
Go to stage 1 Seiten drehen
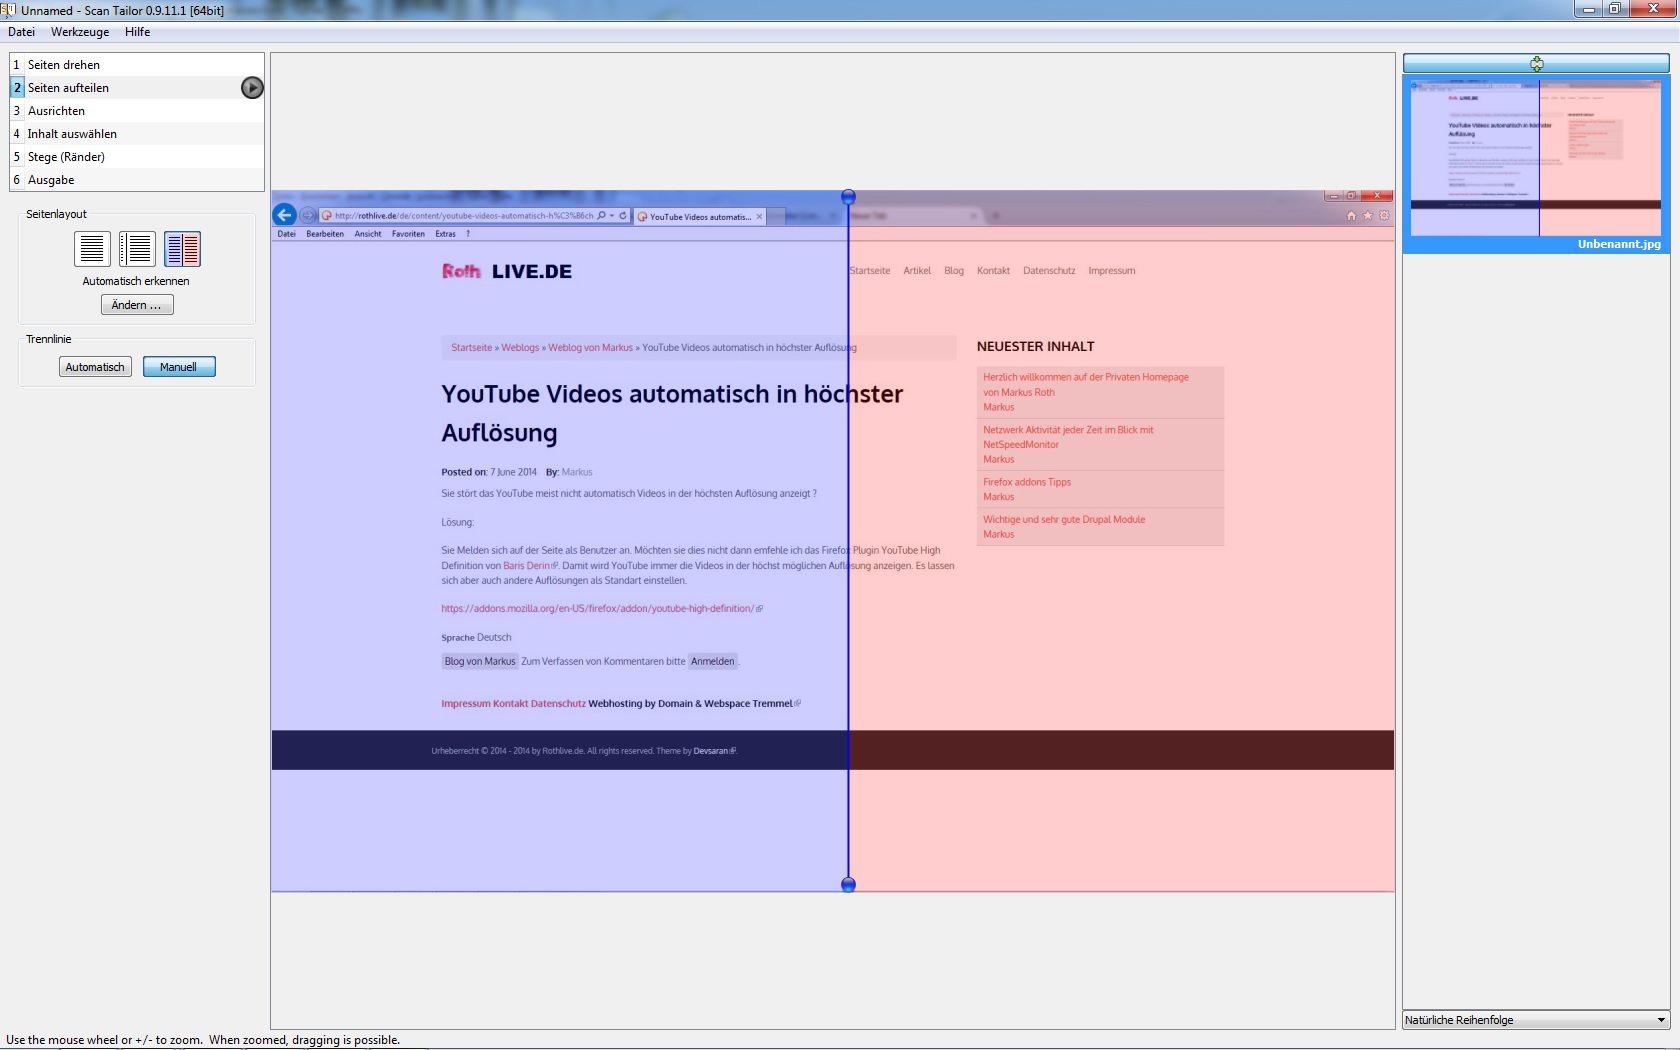(x=137, y=65)
